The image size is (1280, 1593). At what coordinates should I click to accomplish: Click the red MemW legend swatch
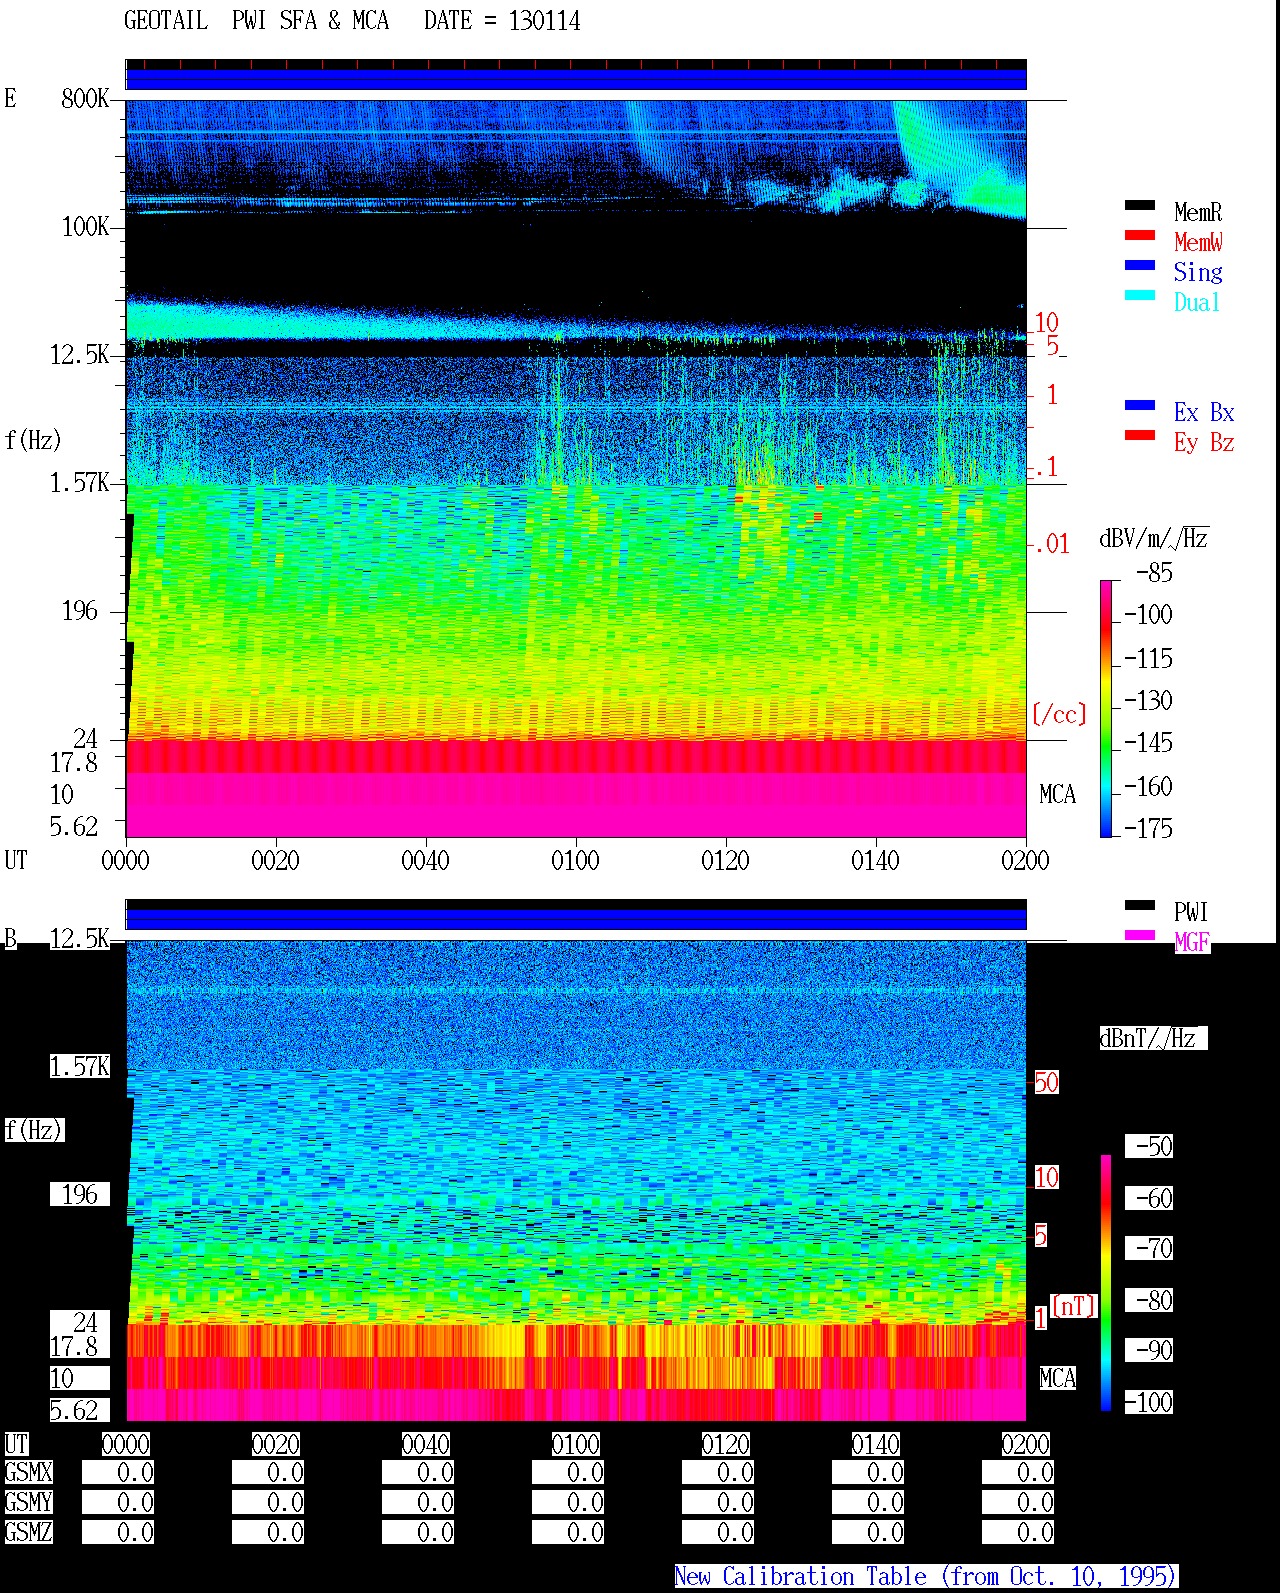[1139, 236]
